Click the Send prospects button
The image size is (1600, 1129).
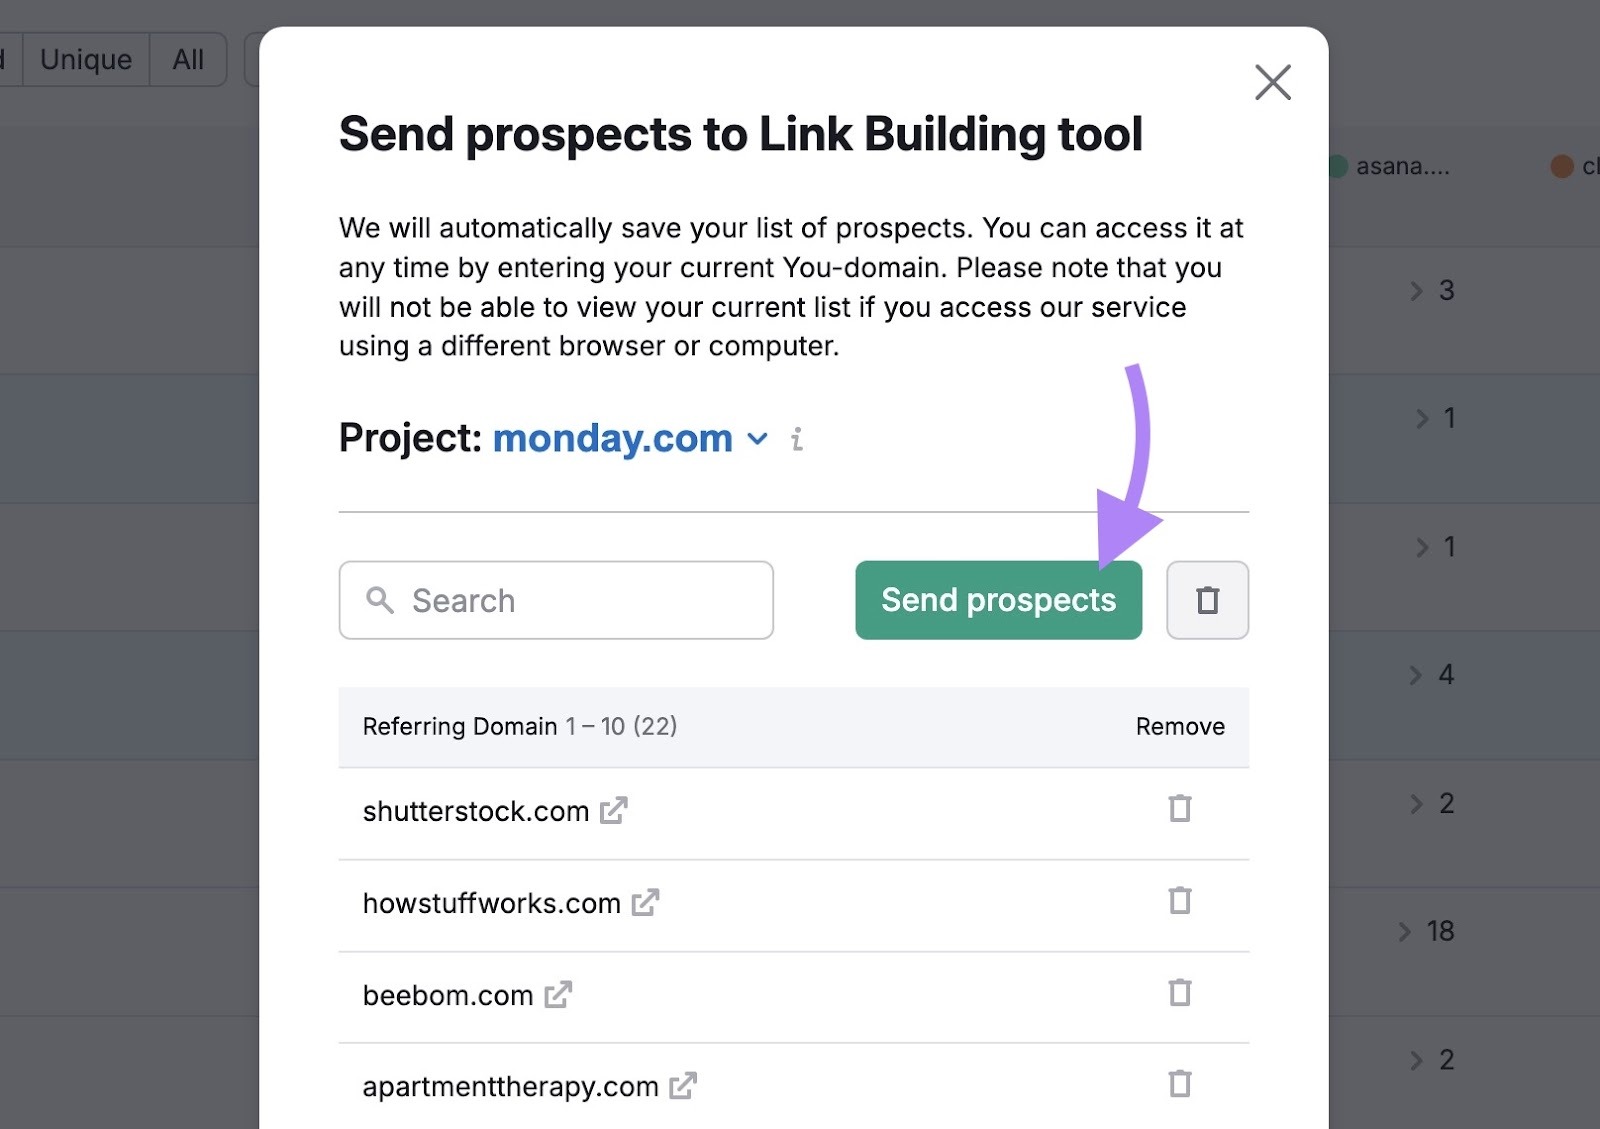click(x=997, y=600)
